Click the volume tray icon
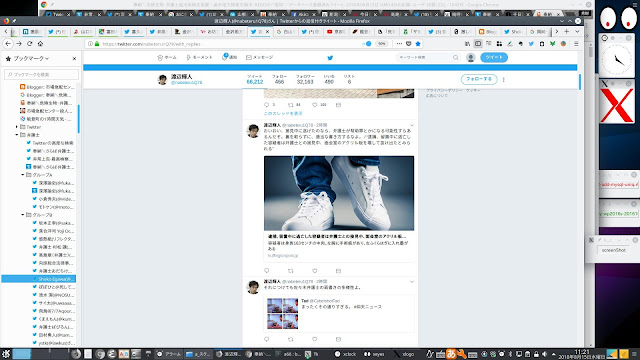The height and width of the screenshot is (360, 640). pos(544,354)
